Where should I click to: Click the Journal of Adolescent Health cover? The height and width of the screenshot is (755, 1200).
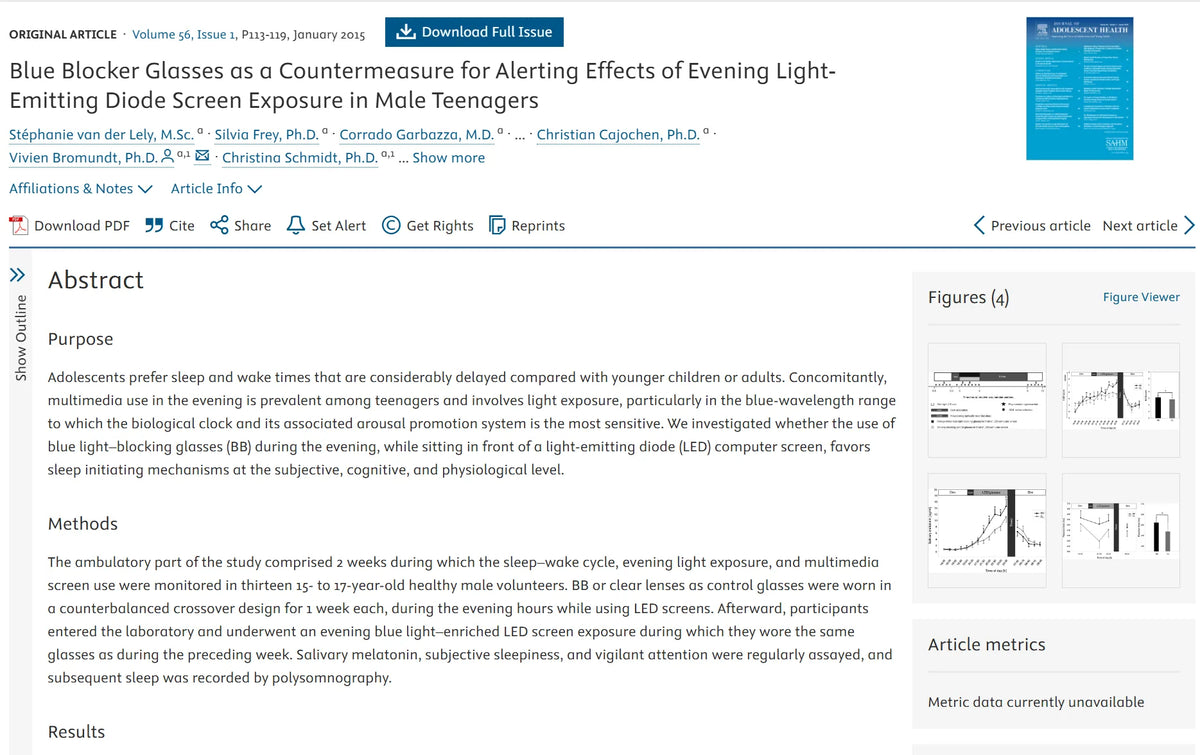point(1081,88)
